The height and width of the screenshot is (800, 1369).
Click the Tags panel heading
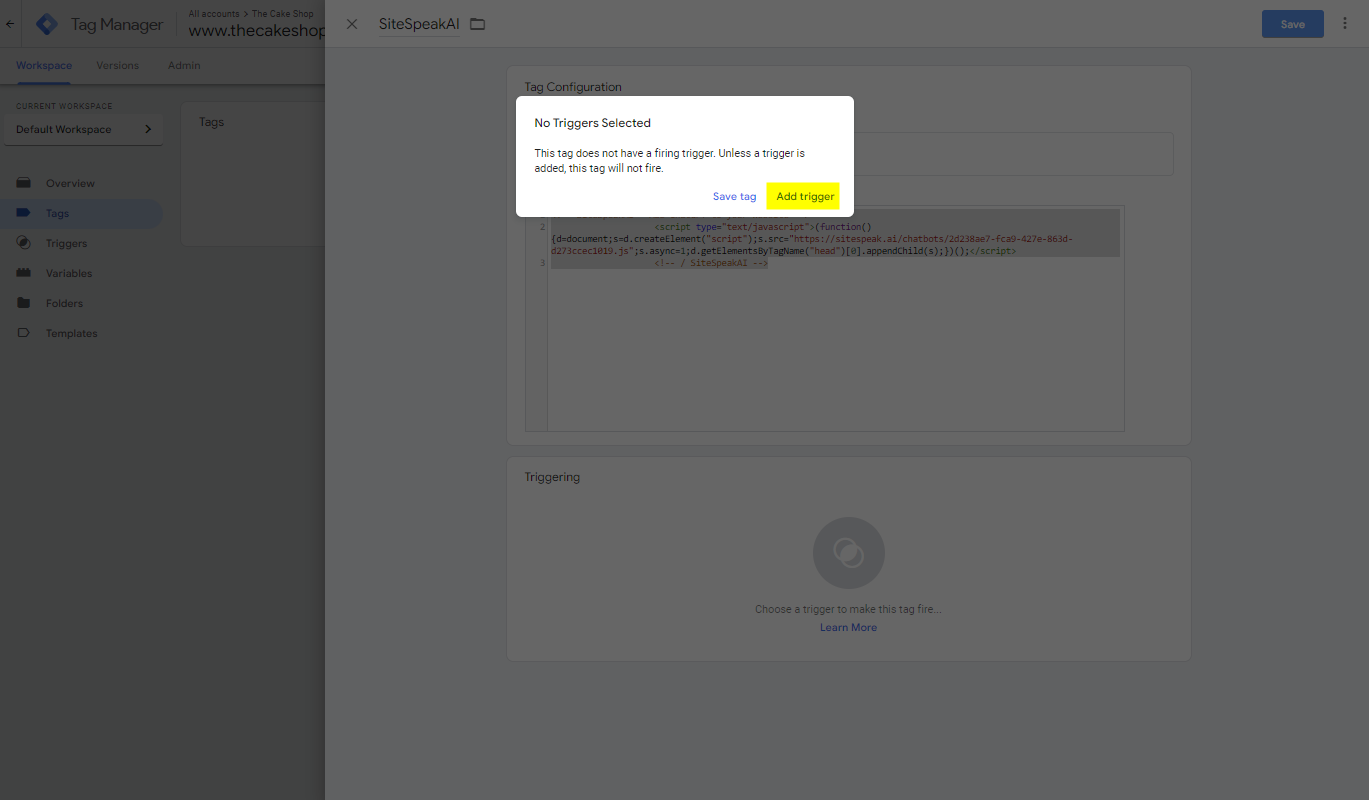tap(211, 122)
